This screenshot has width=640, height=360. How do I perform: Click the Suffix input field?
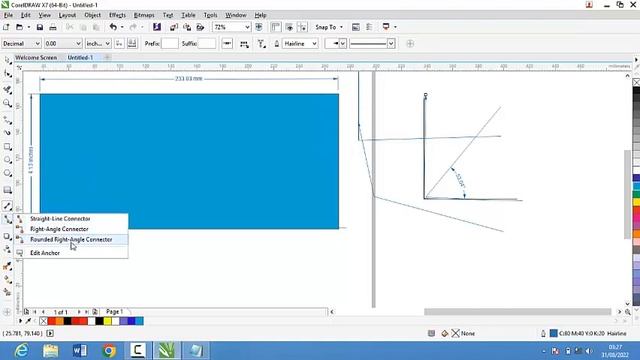(207, 43)
